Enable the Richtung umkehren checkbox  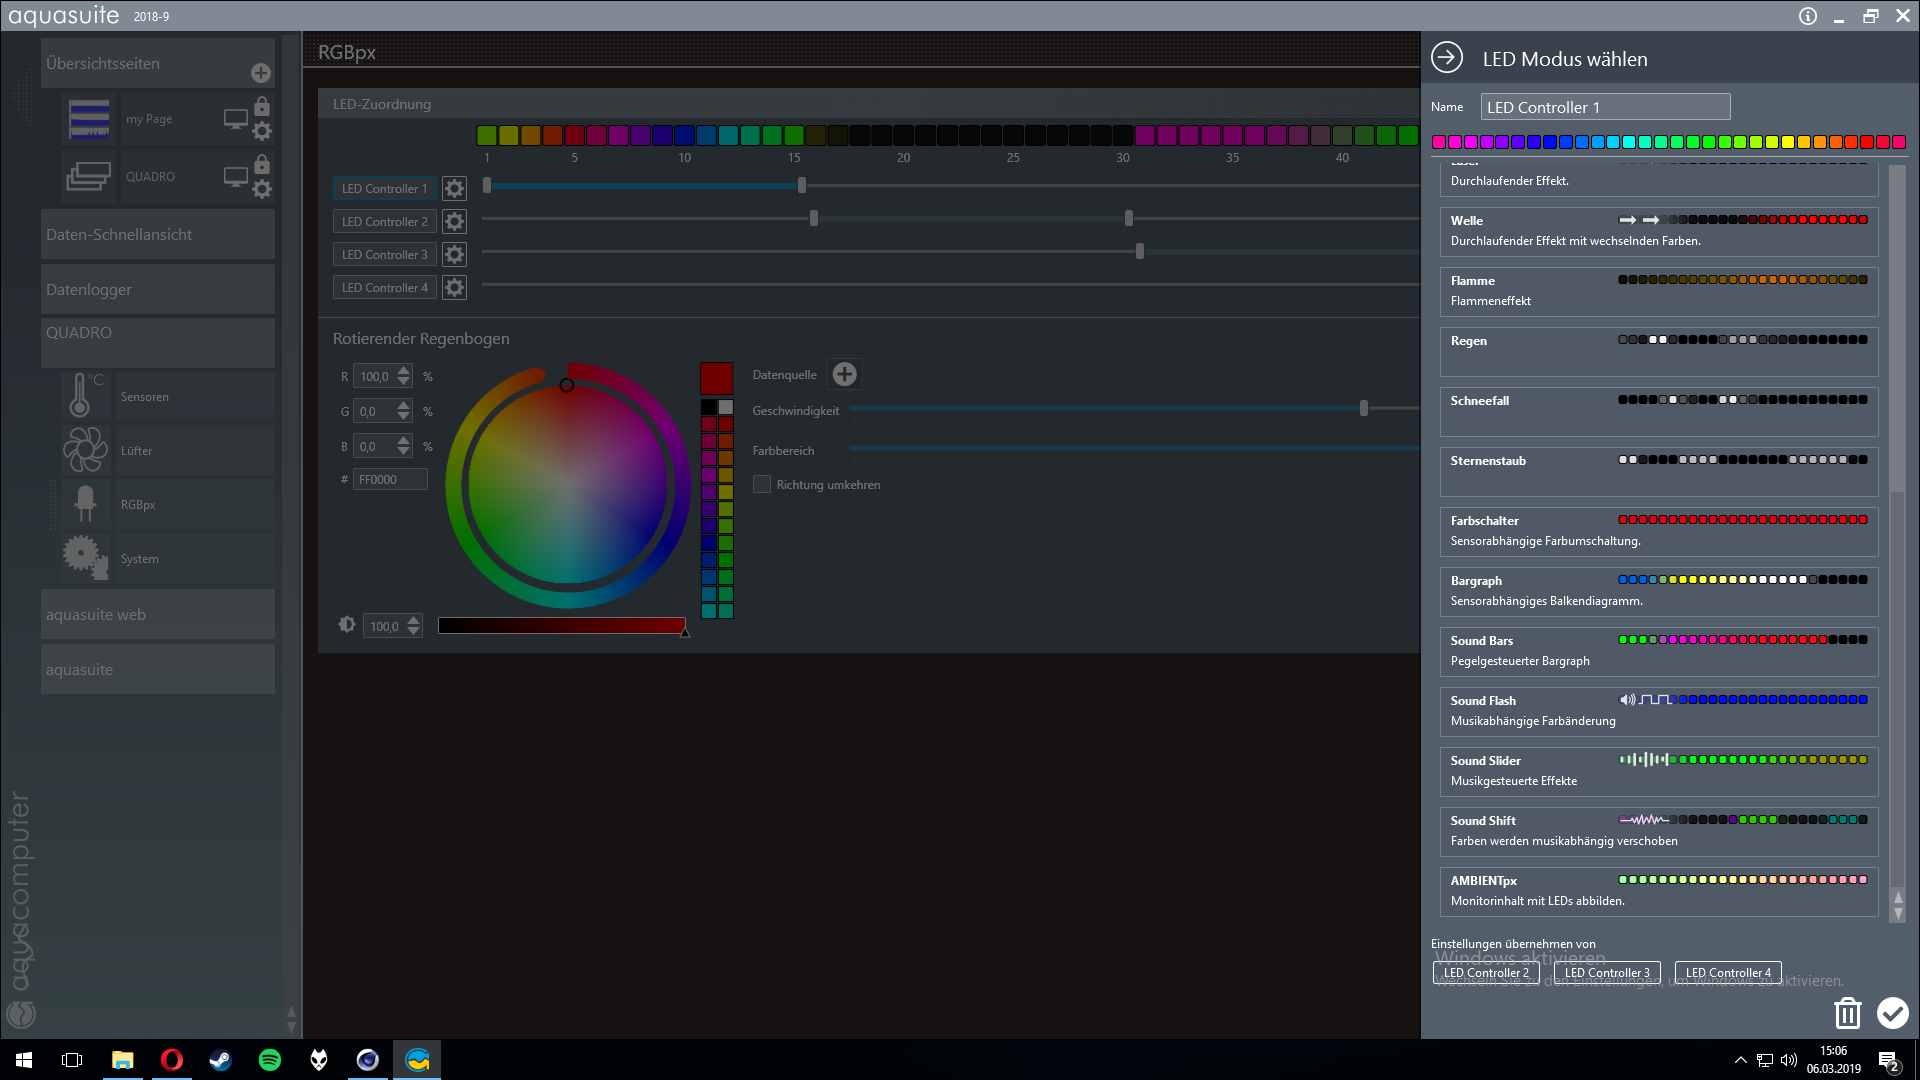pyautogui.click(x=762, y=484)
